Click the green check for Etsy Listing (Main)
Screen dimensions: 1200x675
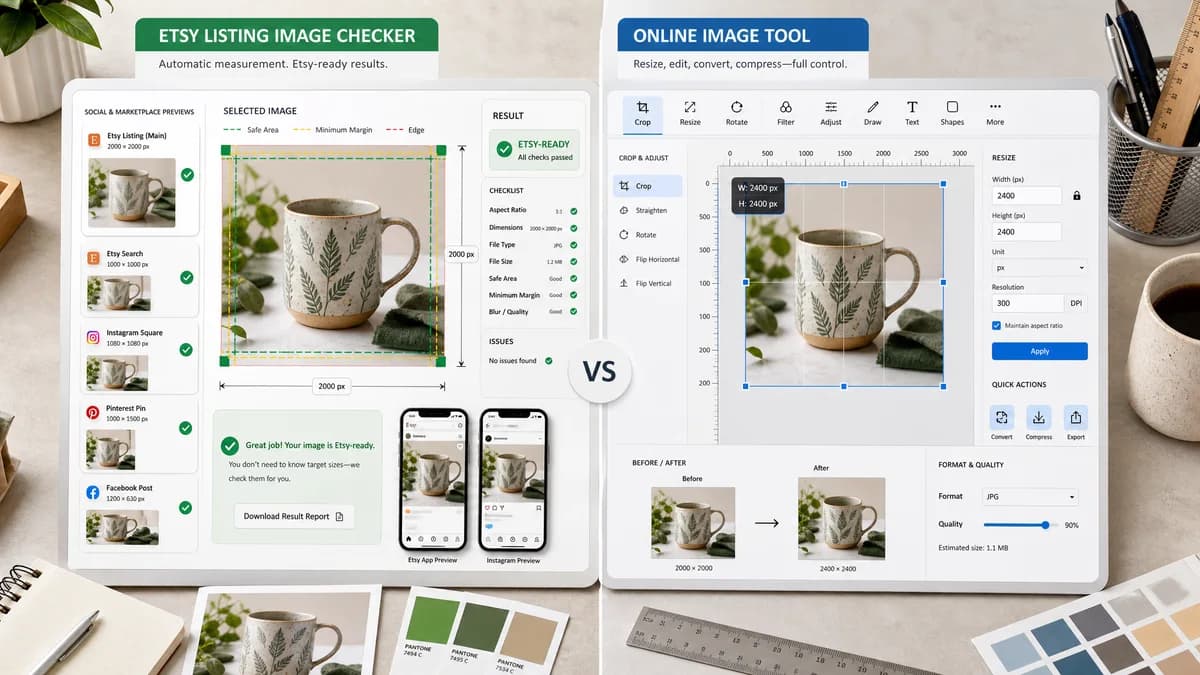[x=187, y=174]
